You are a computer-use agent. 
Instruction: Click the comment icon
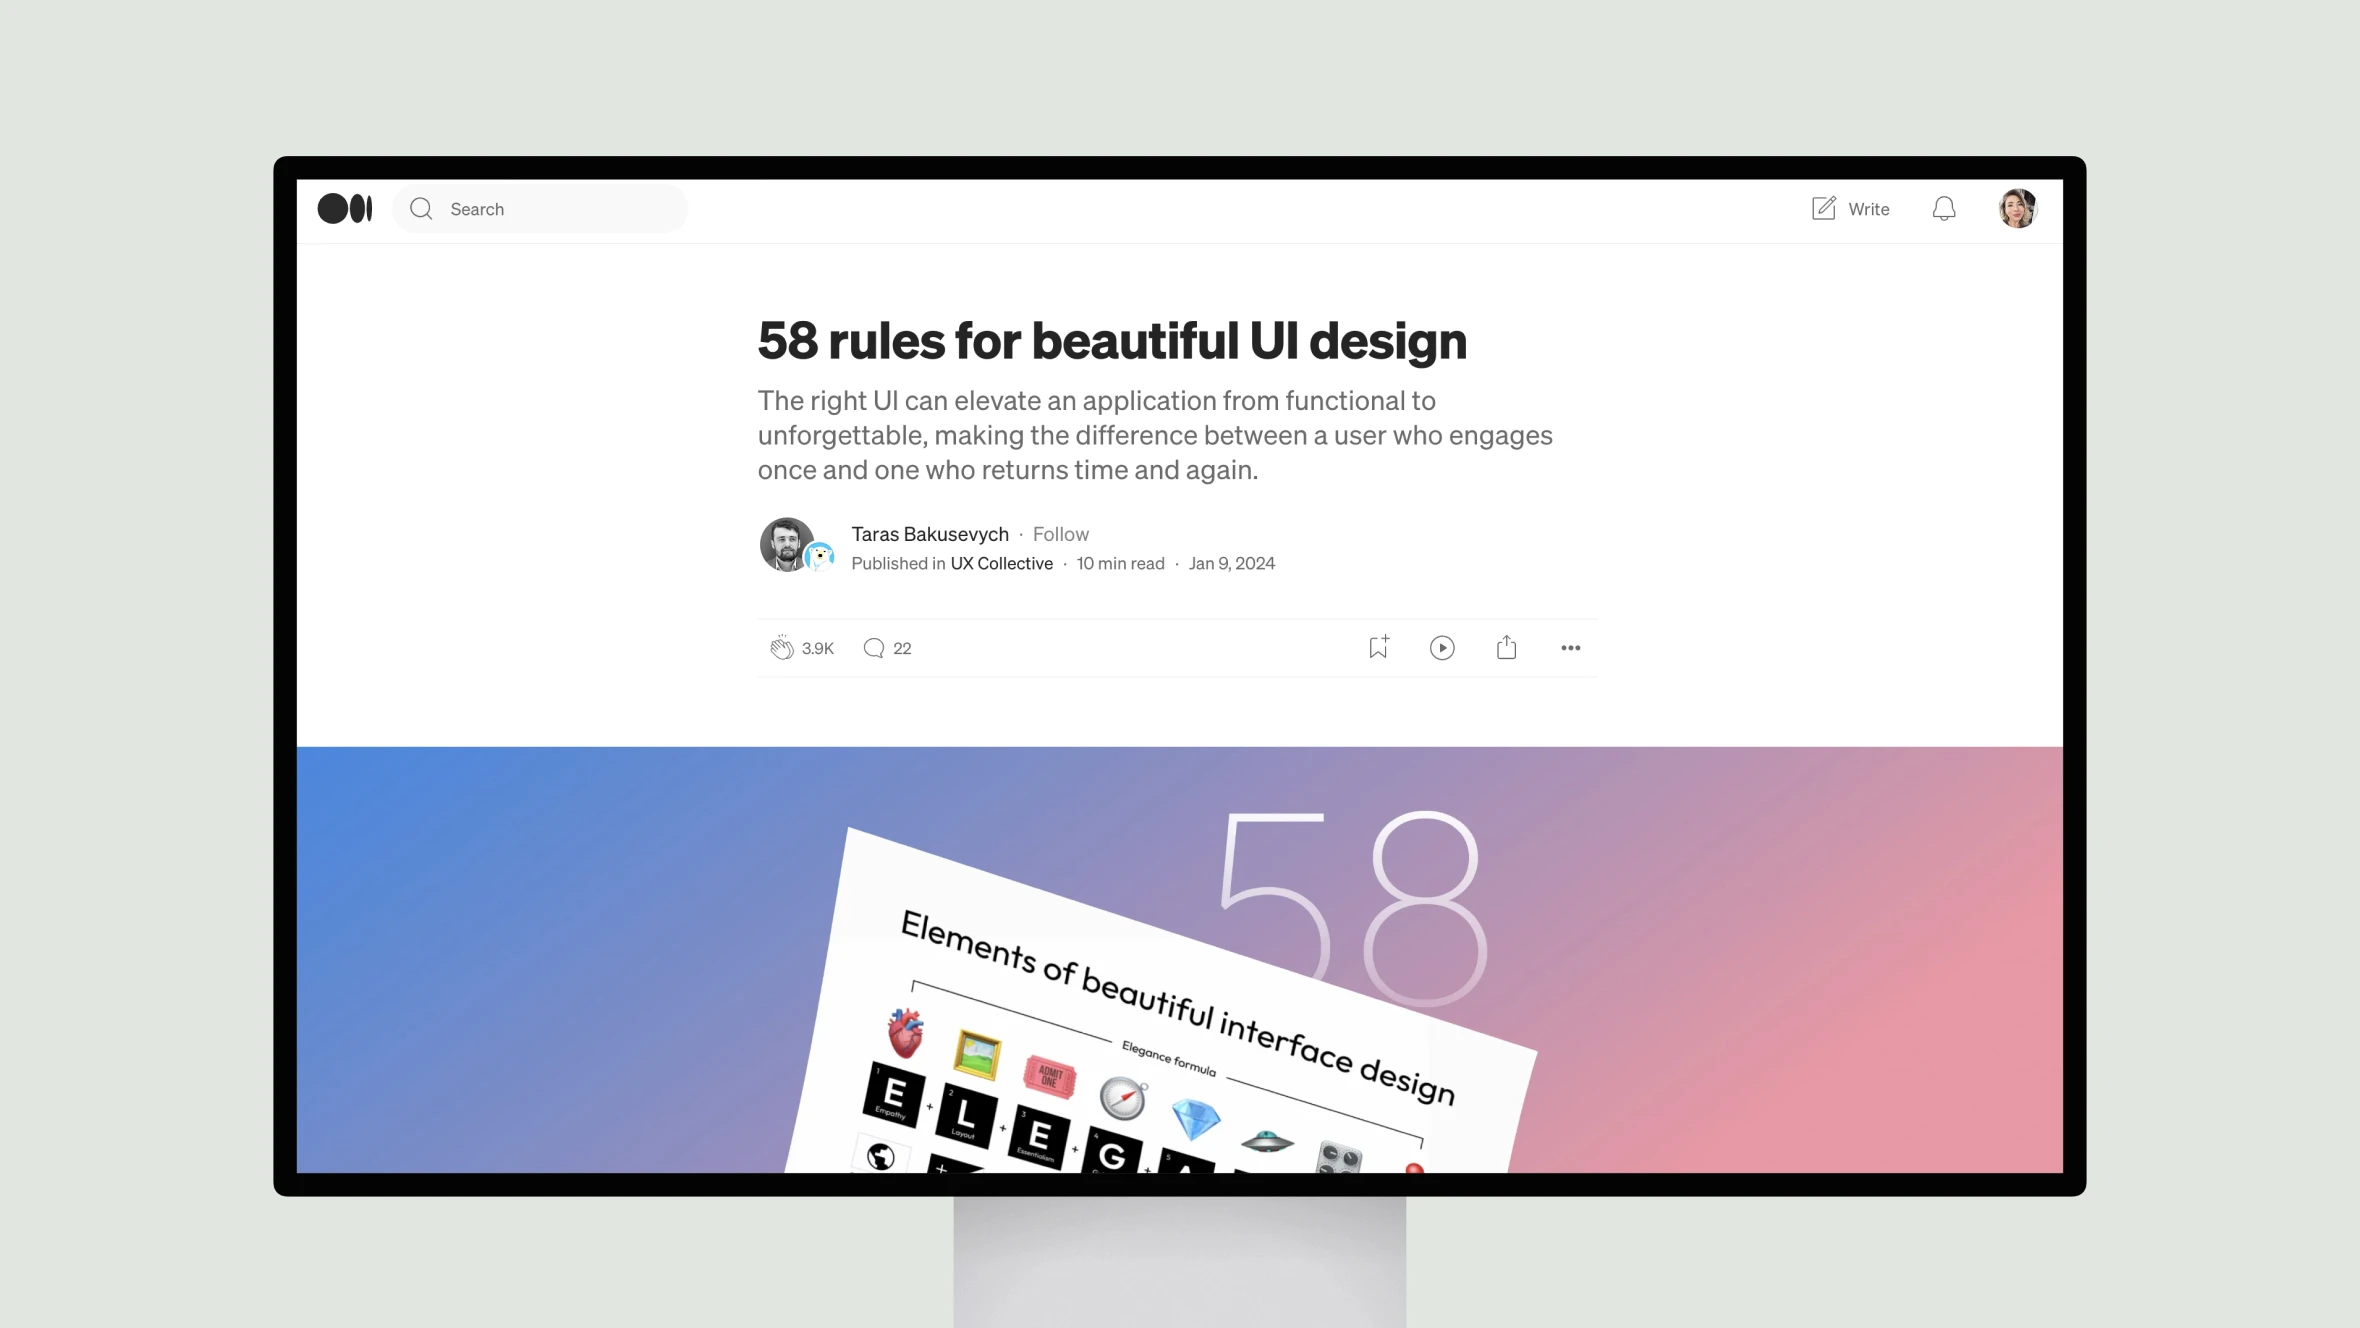click(874, 647)
